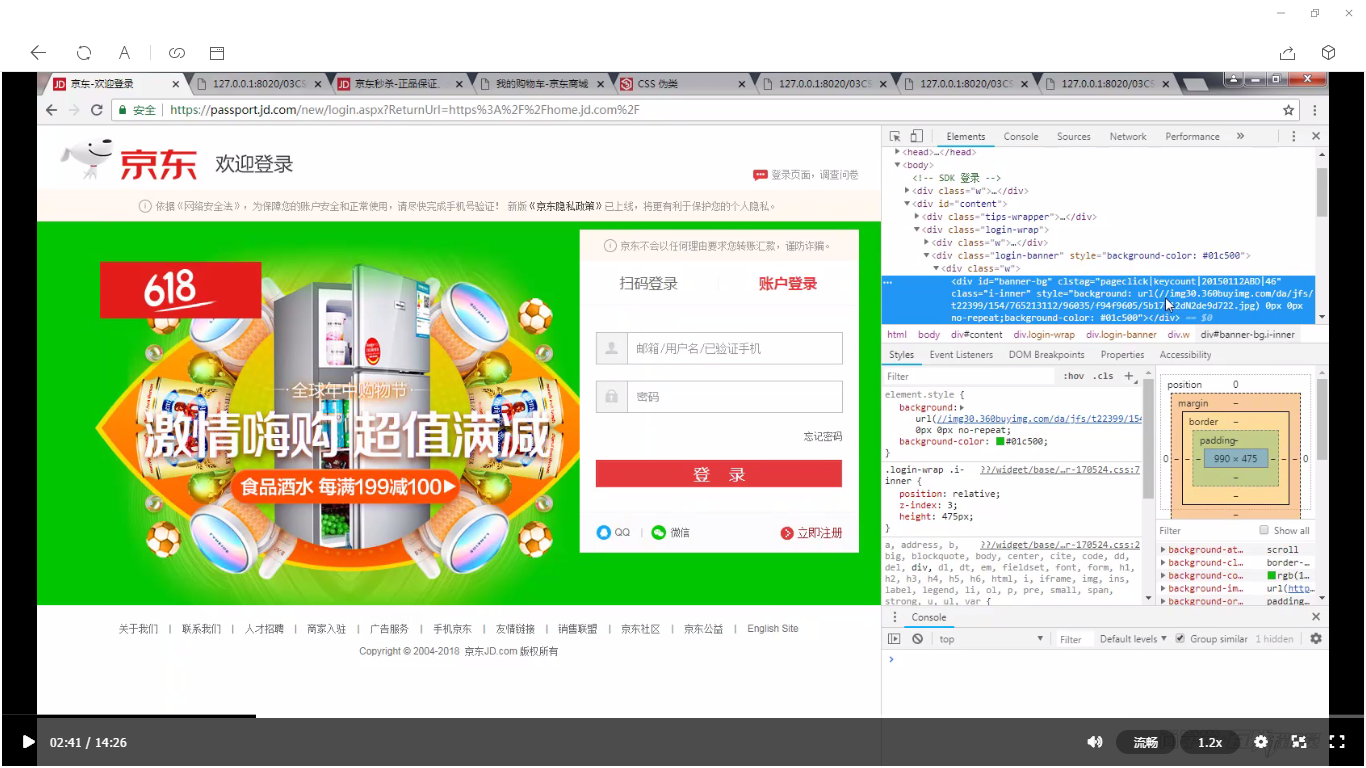Open the Chrome three-dot menu

[1315, 110]
